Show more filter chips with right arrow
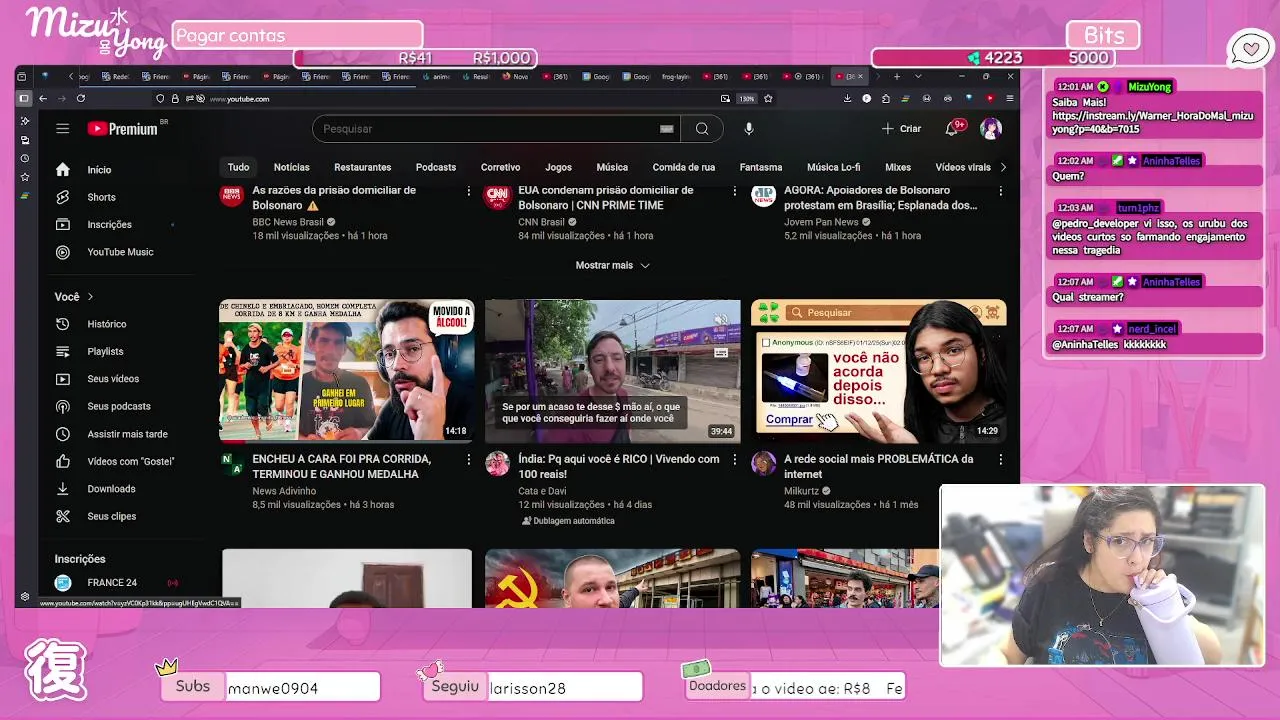Image resolution: width=1280 pixels, height=720 pixels. coord(1003,167)
